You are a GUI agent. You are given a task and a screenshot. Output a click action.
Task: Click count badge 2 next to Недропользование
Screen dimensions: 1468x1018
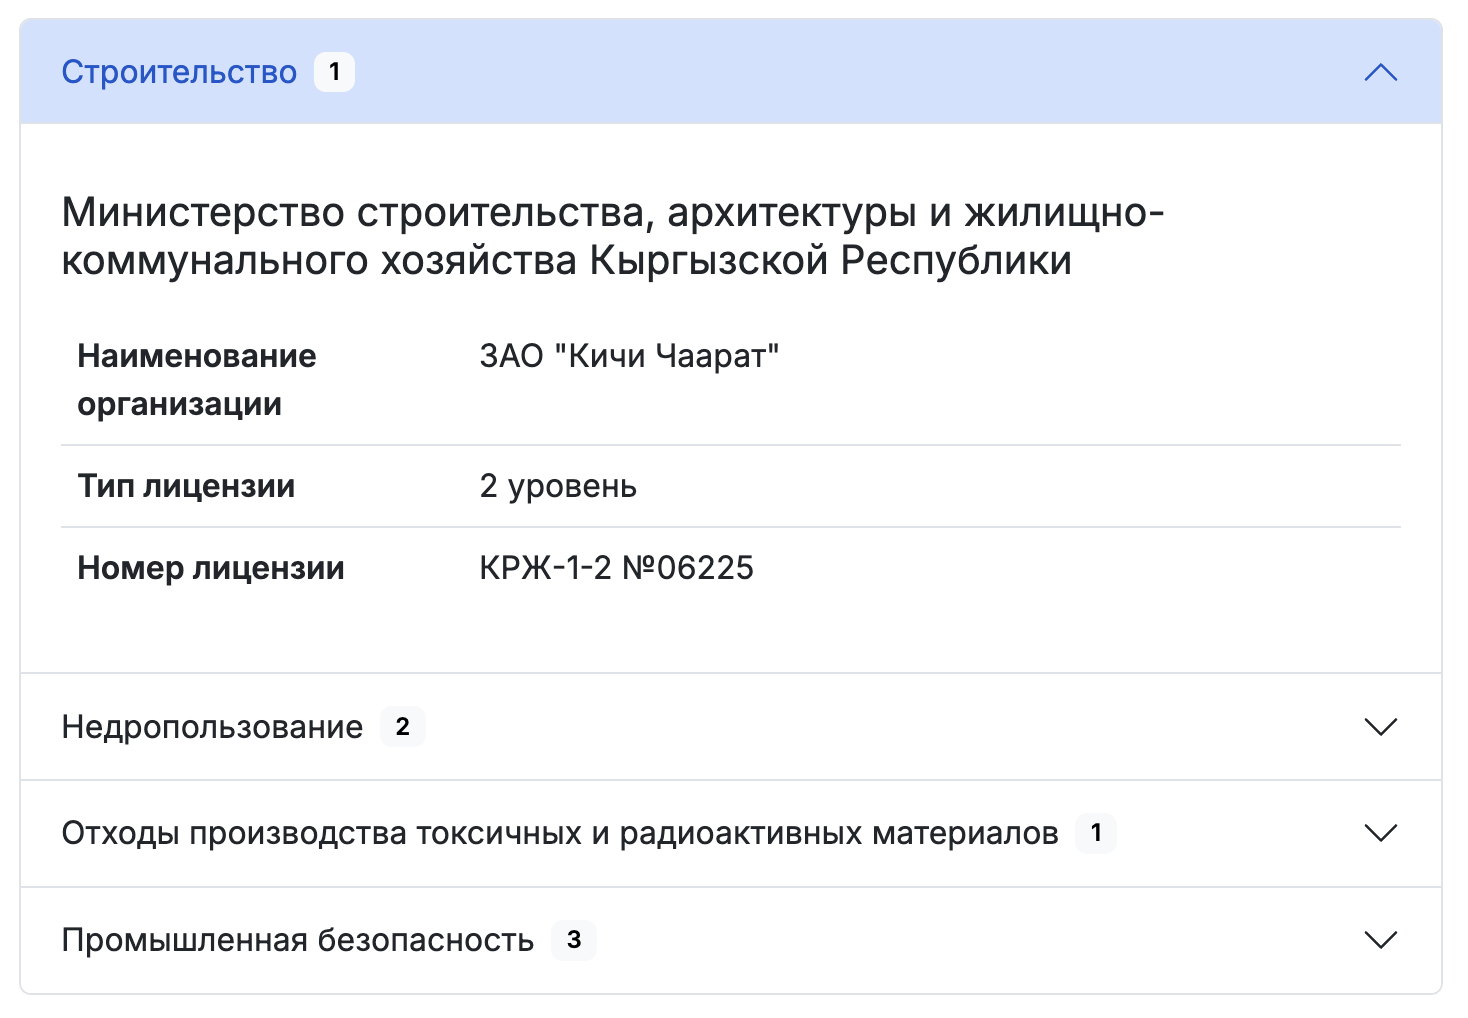(x=402, y=727)
